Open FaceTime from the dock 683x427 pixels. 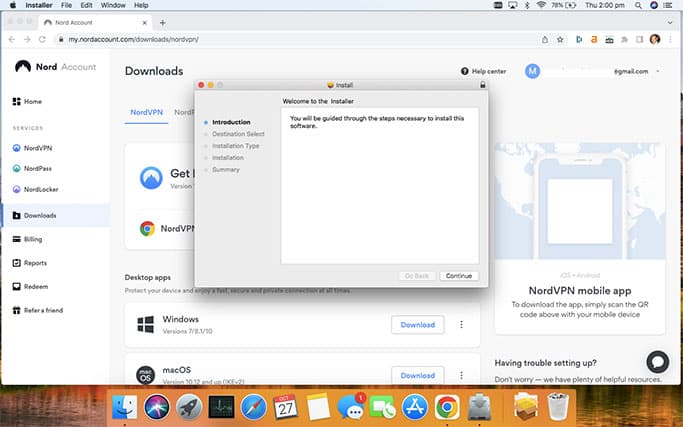point(382,407)
